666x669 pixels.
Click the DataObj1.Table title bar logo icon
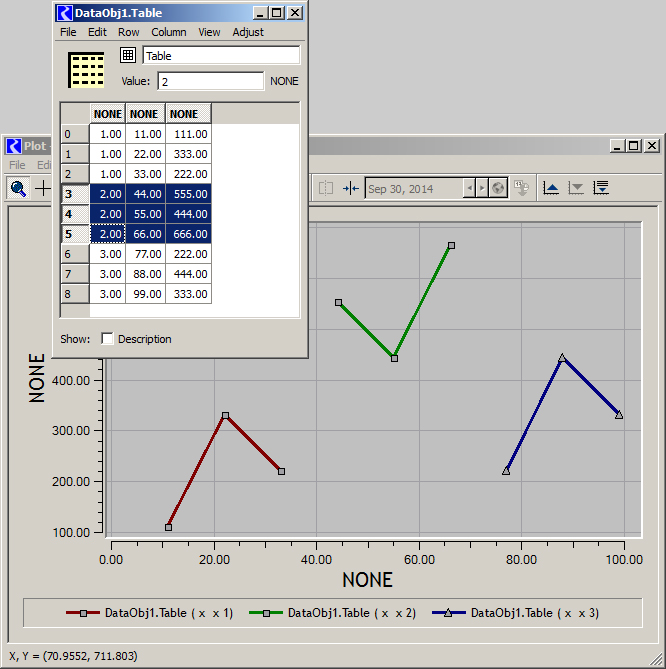tap(64, 13)
